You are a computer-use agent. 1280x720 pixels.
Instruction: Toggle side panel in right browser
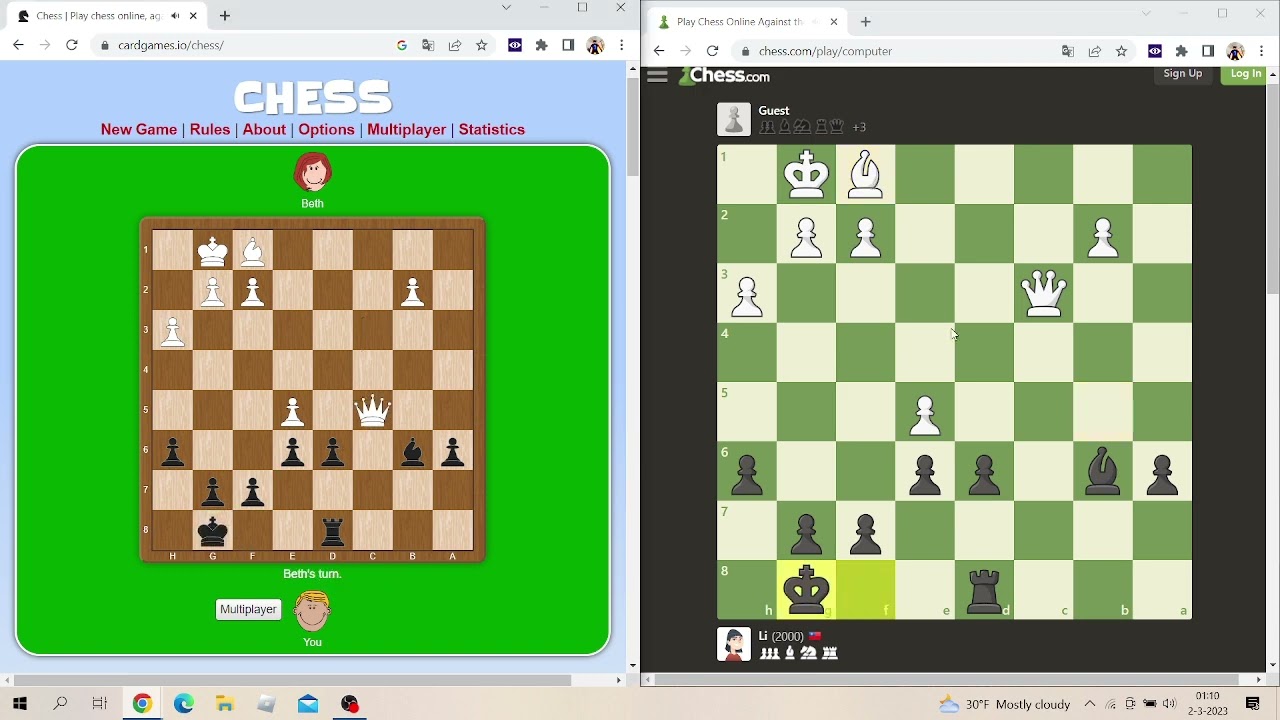1208,51
